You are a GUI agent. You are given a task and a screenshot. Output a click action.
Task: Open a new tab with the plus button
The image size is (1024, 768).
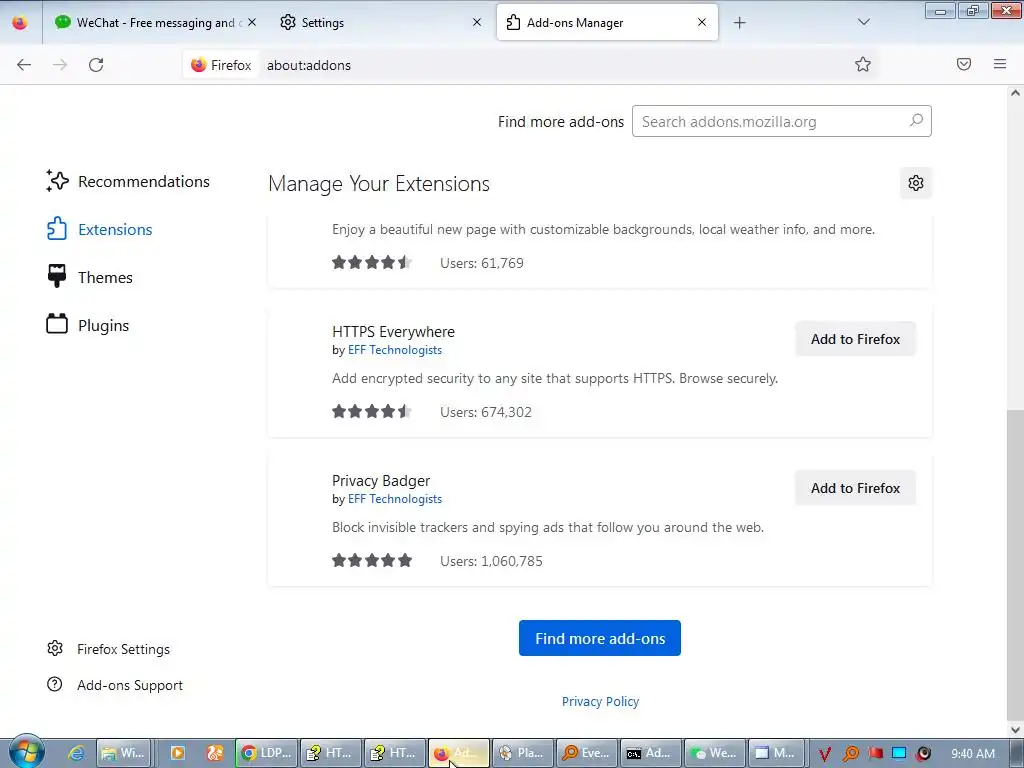(739, 23)
